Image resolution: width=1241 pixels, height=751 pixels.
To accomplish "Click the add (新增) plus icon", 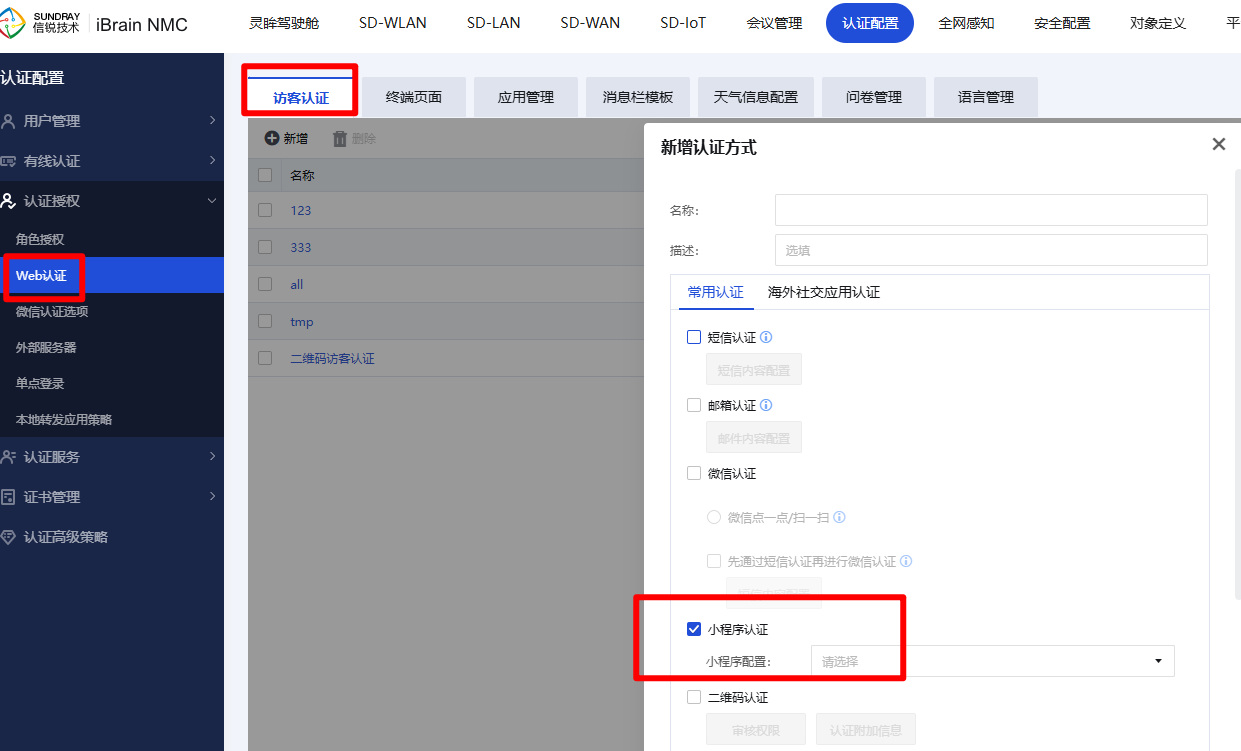I will pyautogui.click(x=271, y=138).
